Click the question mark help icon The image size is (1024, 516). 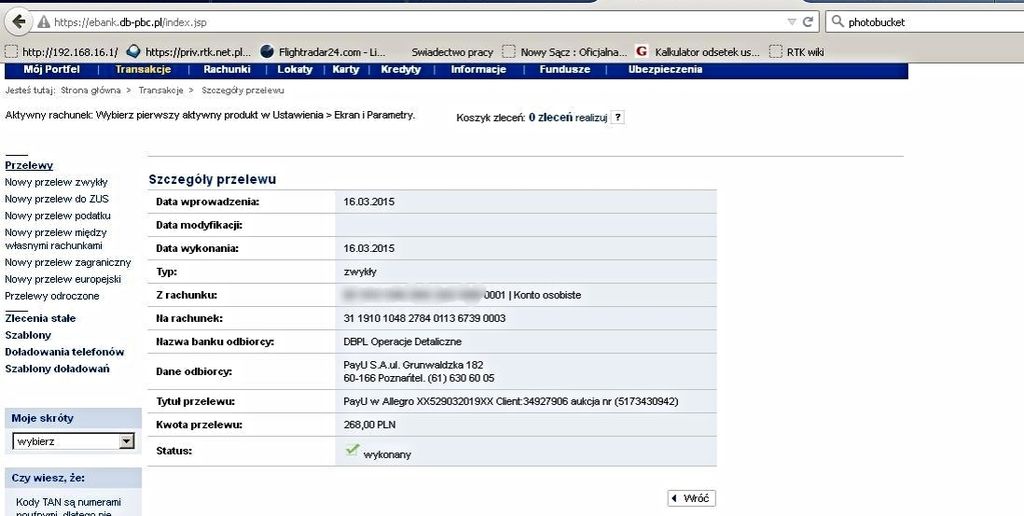(x=618, y=118)
